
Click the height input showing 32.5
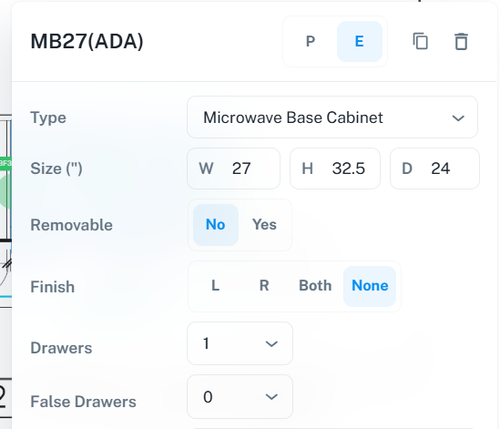tap(335, 168)
